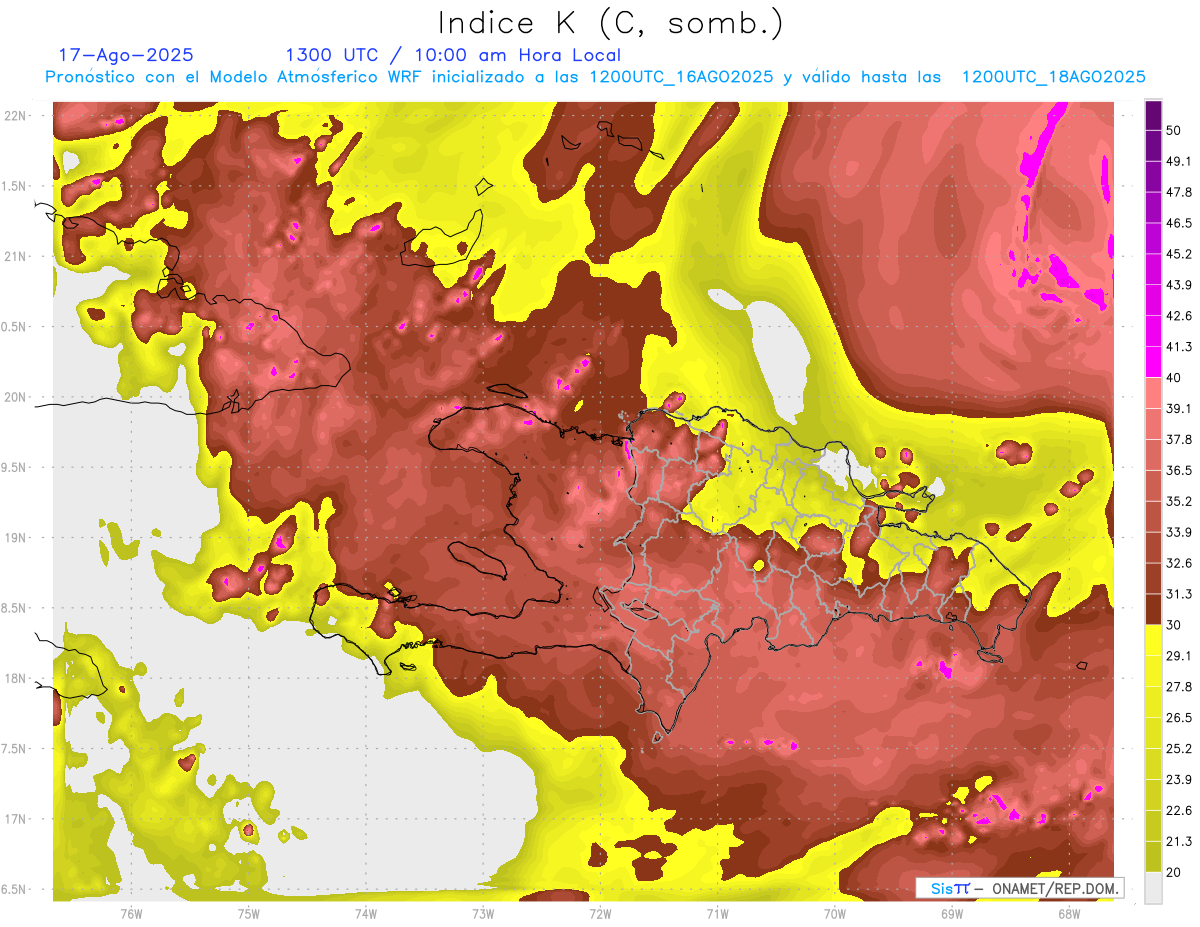Click the '71W' longitude axis label
The image size is (1200, 927).
(717, 912)
